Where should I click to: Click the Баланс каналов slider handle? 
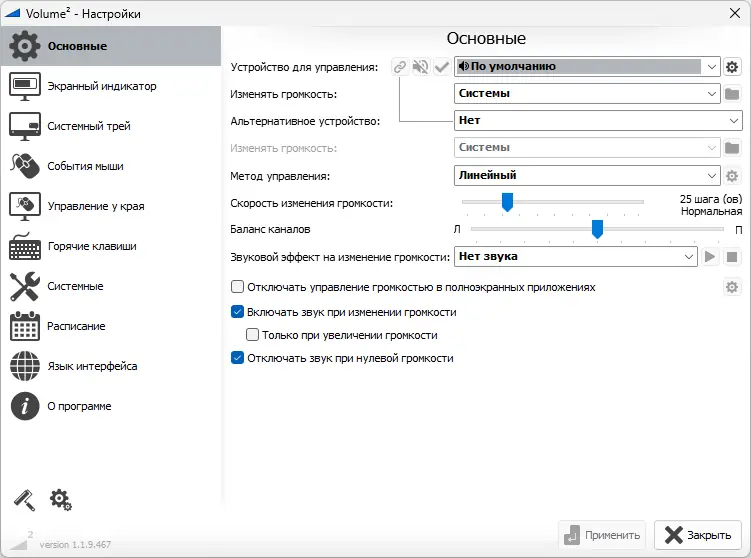(597, 230)
